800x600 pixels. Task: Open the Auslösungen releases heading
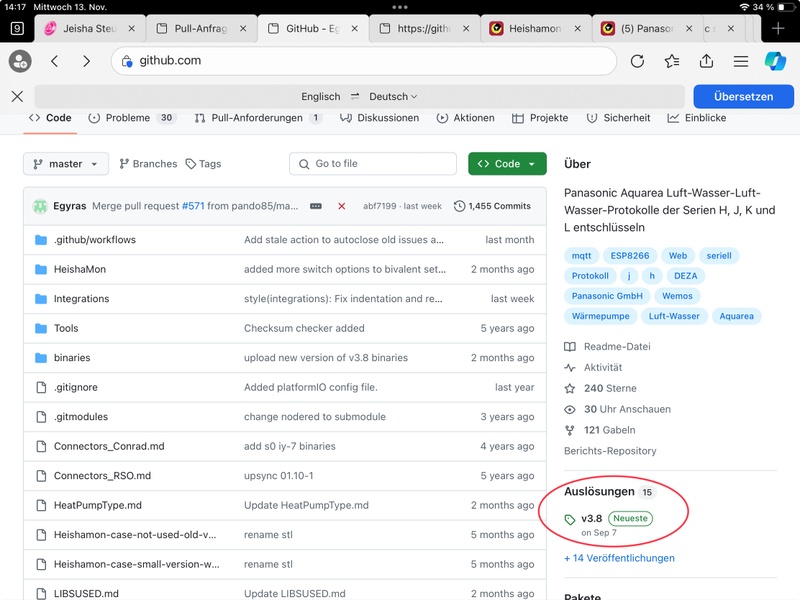599,491
